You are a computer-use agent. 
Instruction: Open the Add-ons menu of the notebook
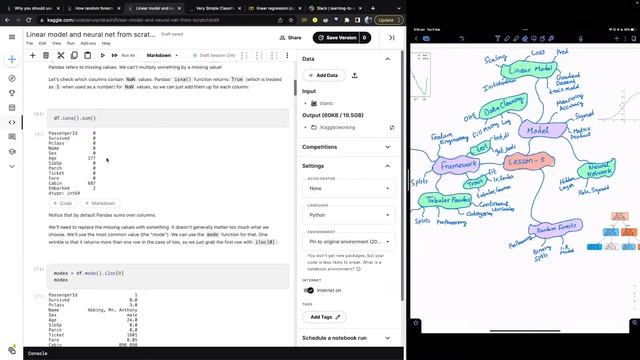[x=88, y=43]
